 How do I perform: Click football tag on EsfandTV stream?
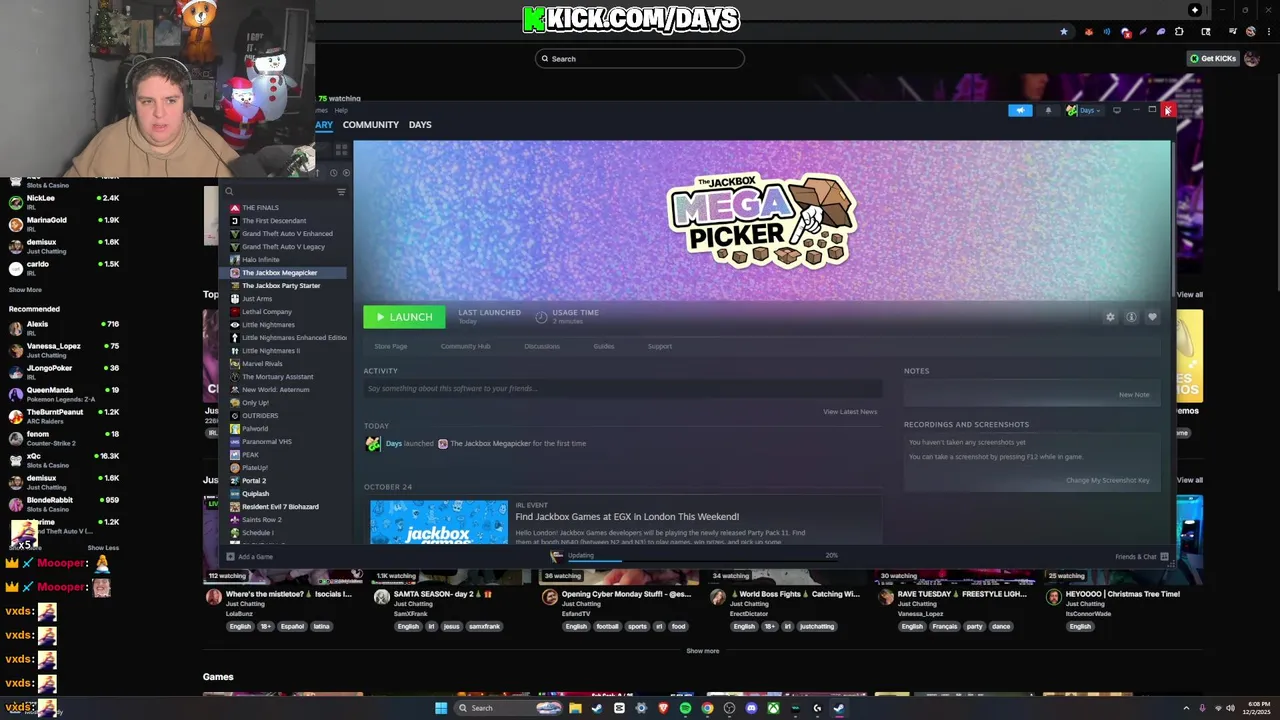pos(607,627)
